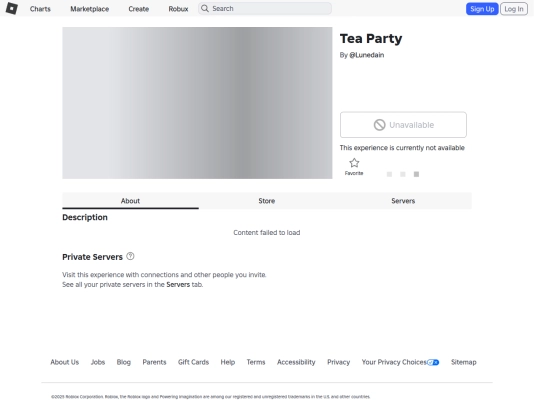Viewport: 540px width, 405px height.
Task: Open the Parents footer link
Action: coord(154,362)
